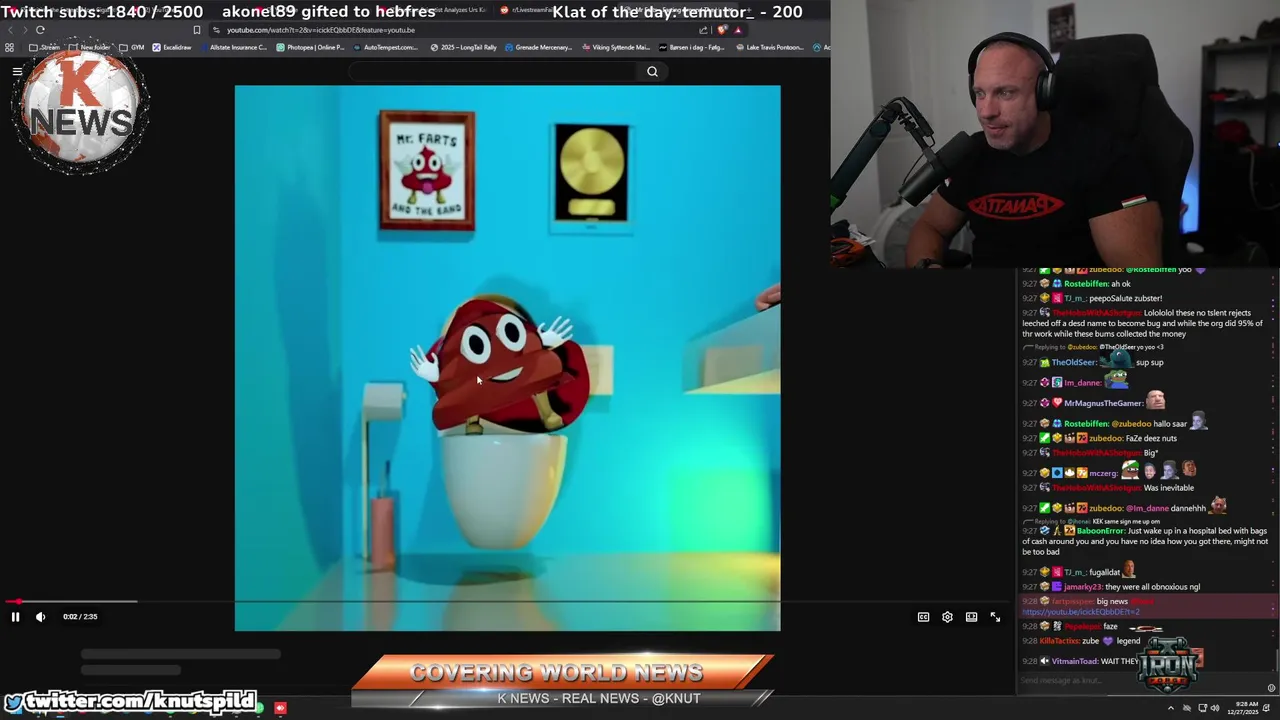Open the browser apps grid icon
This screenshot has width=1280, height=720.
(x=10, y=47)
